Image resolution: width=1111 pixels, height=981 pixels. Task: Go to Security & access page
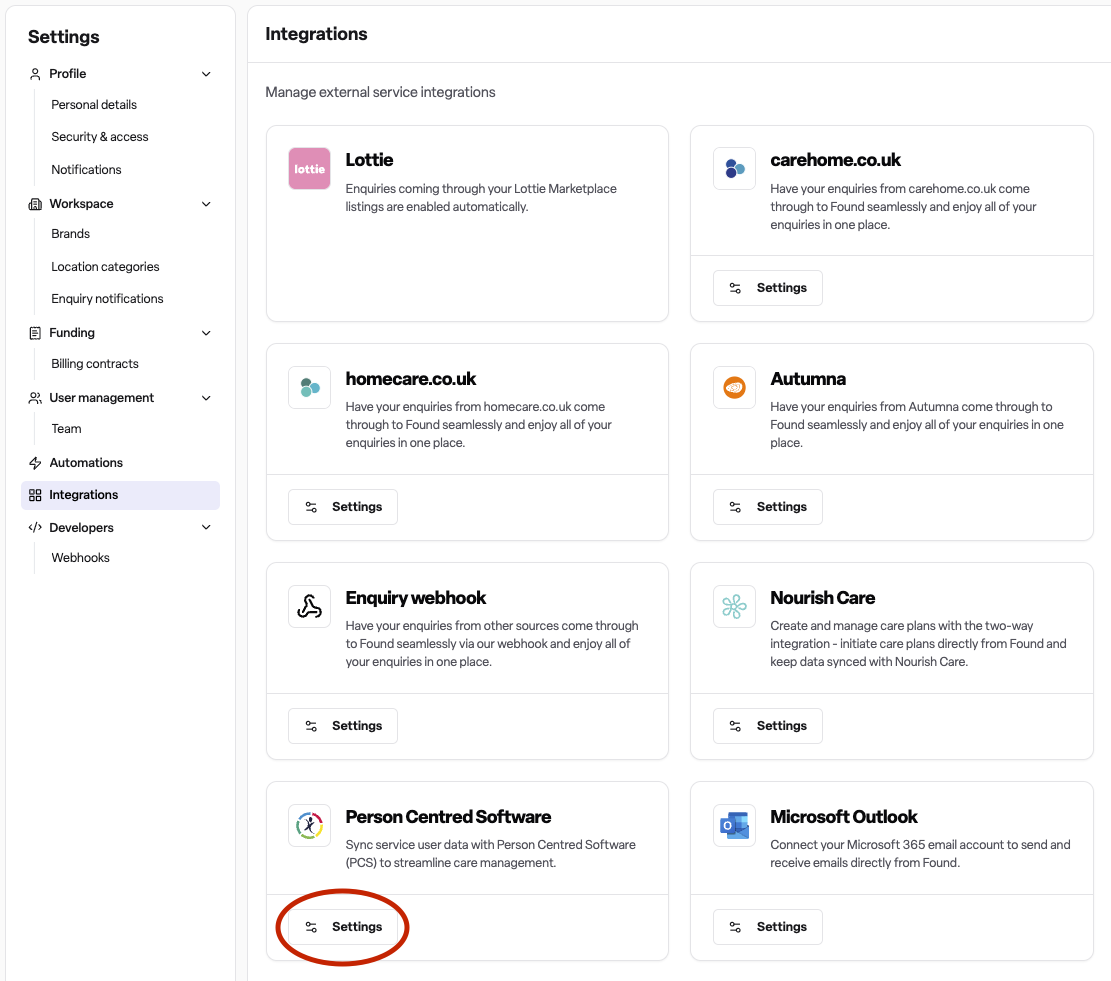click(100, 137)
